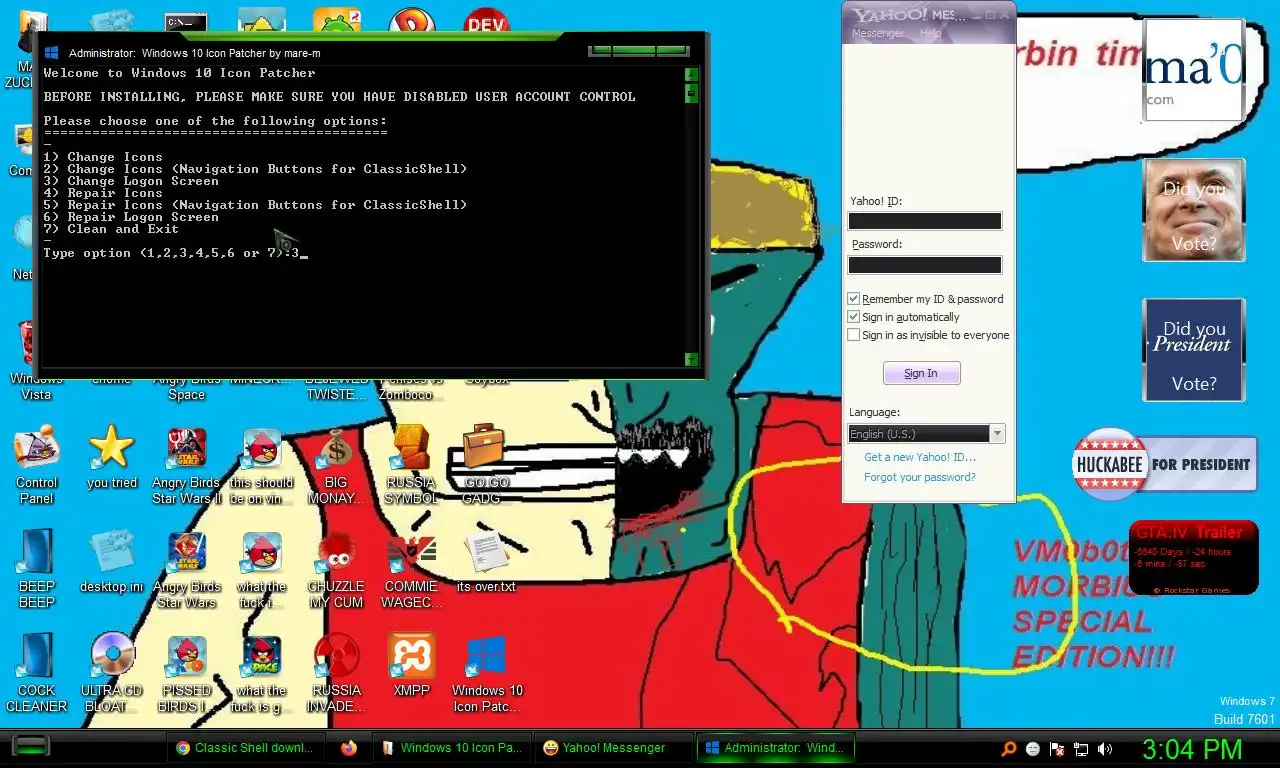Click the console scrollbar up arrow

[691, 74]
